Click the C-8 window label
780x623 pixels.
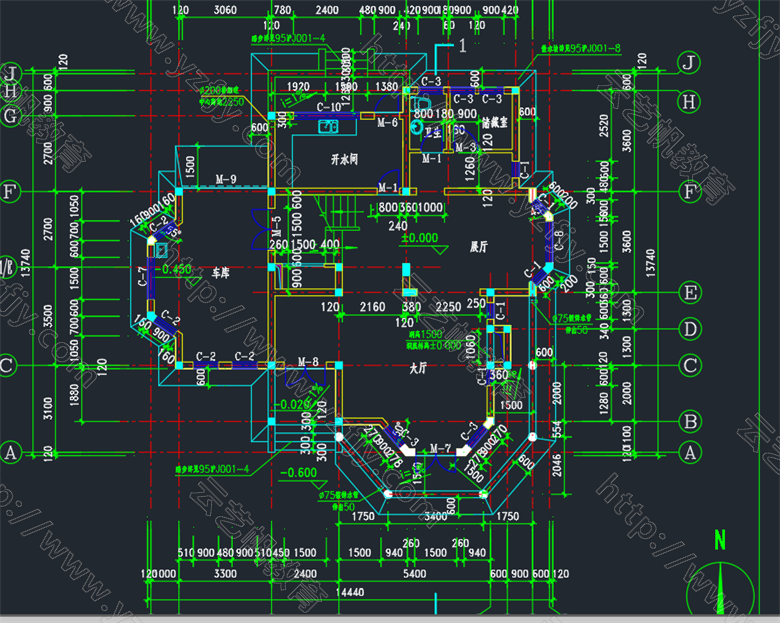(x=559, y=240)
